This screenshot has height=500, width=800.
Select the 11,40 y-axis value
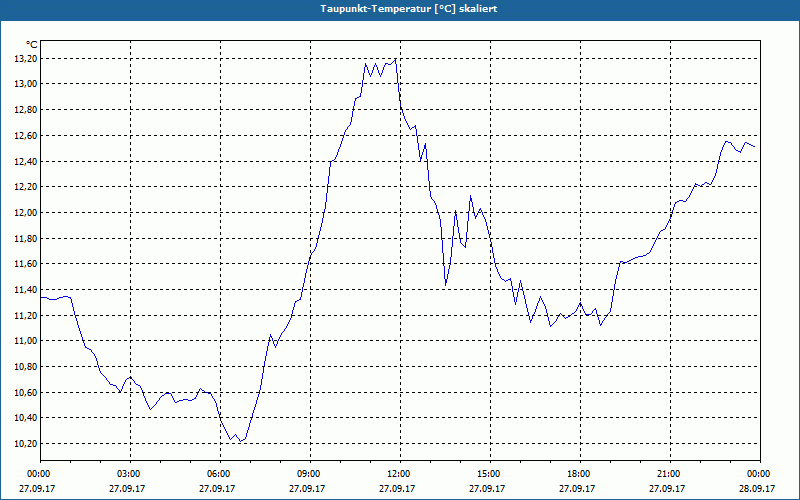[25, 290]
